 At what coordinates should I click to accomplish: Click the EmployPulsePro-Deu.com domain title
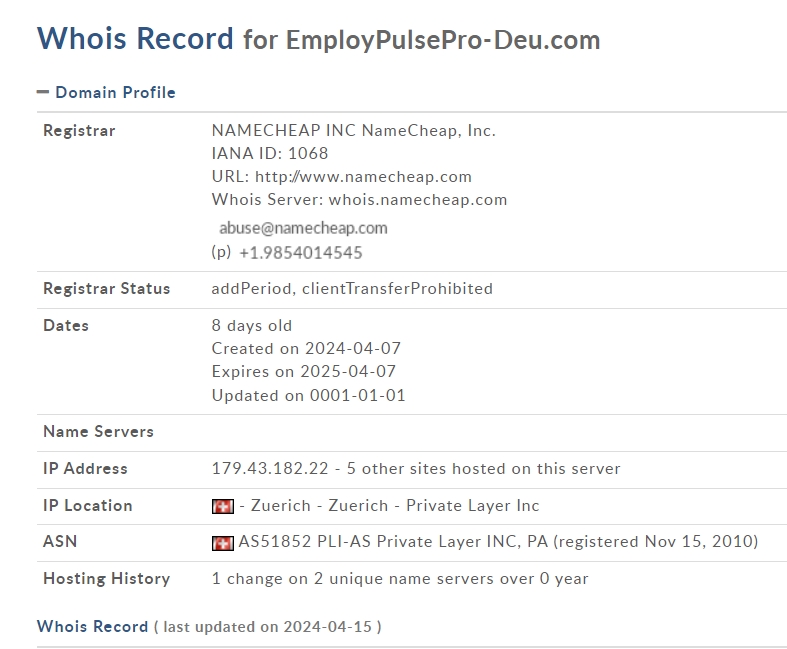tap(443, 40)
